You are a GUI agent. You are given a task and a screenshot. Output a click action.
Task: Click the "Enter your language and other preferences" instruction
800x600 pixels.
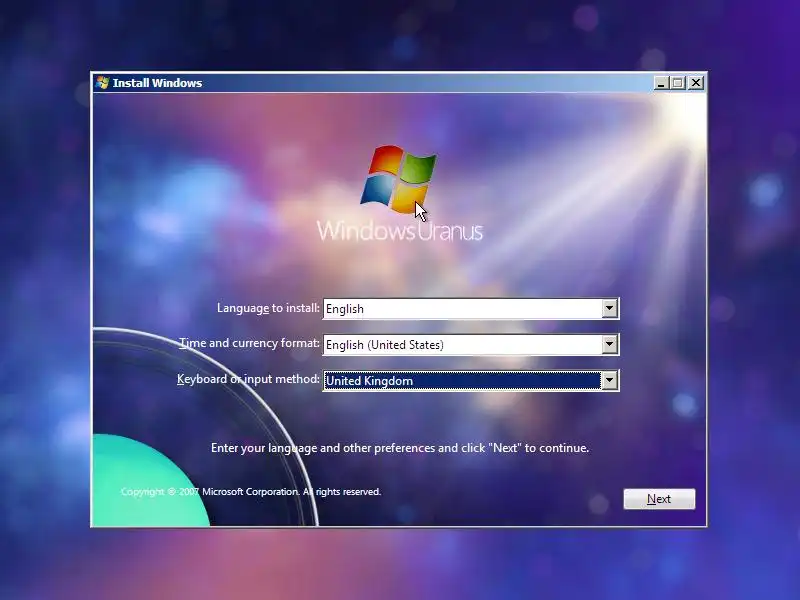(x=400, y=448)
